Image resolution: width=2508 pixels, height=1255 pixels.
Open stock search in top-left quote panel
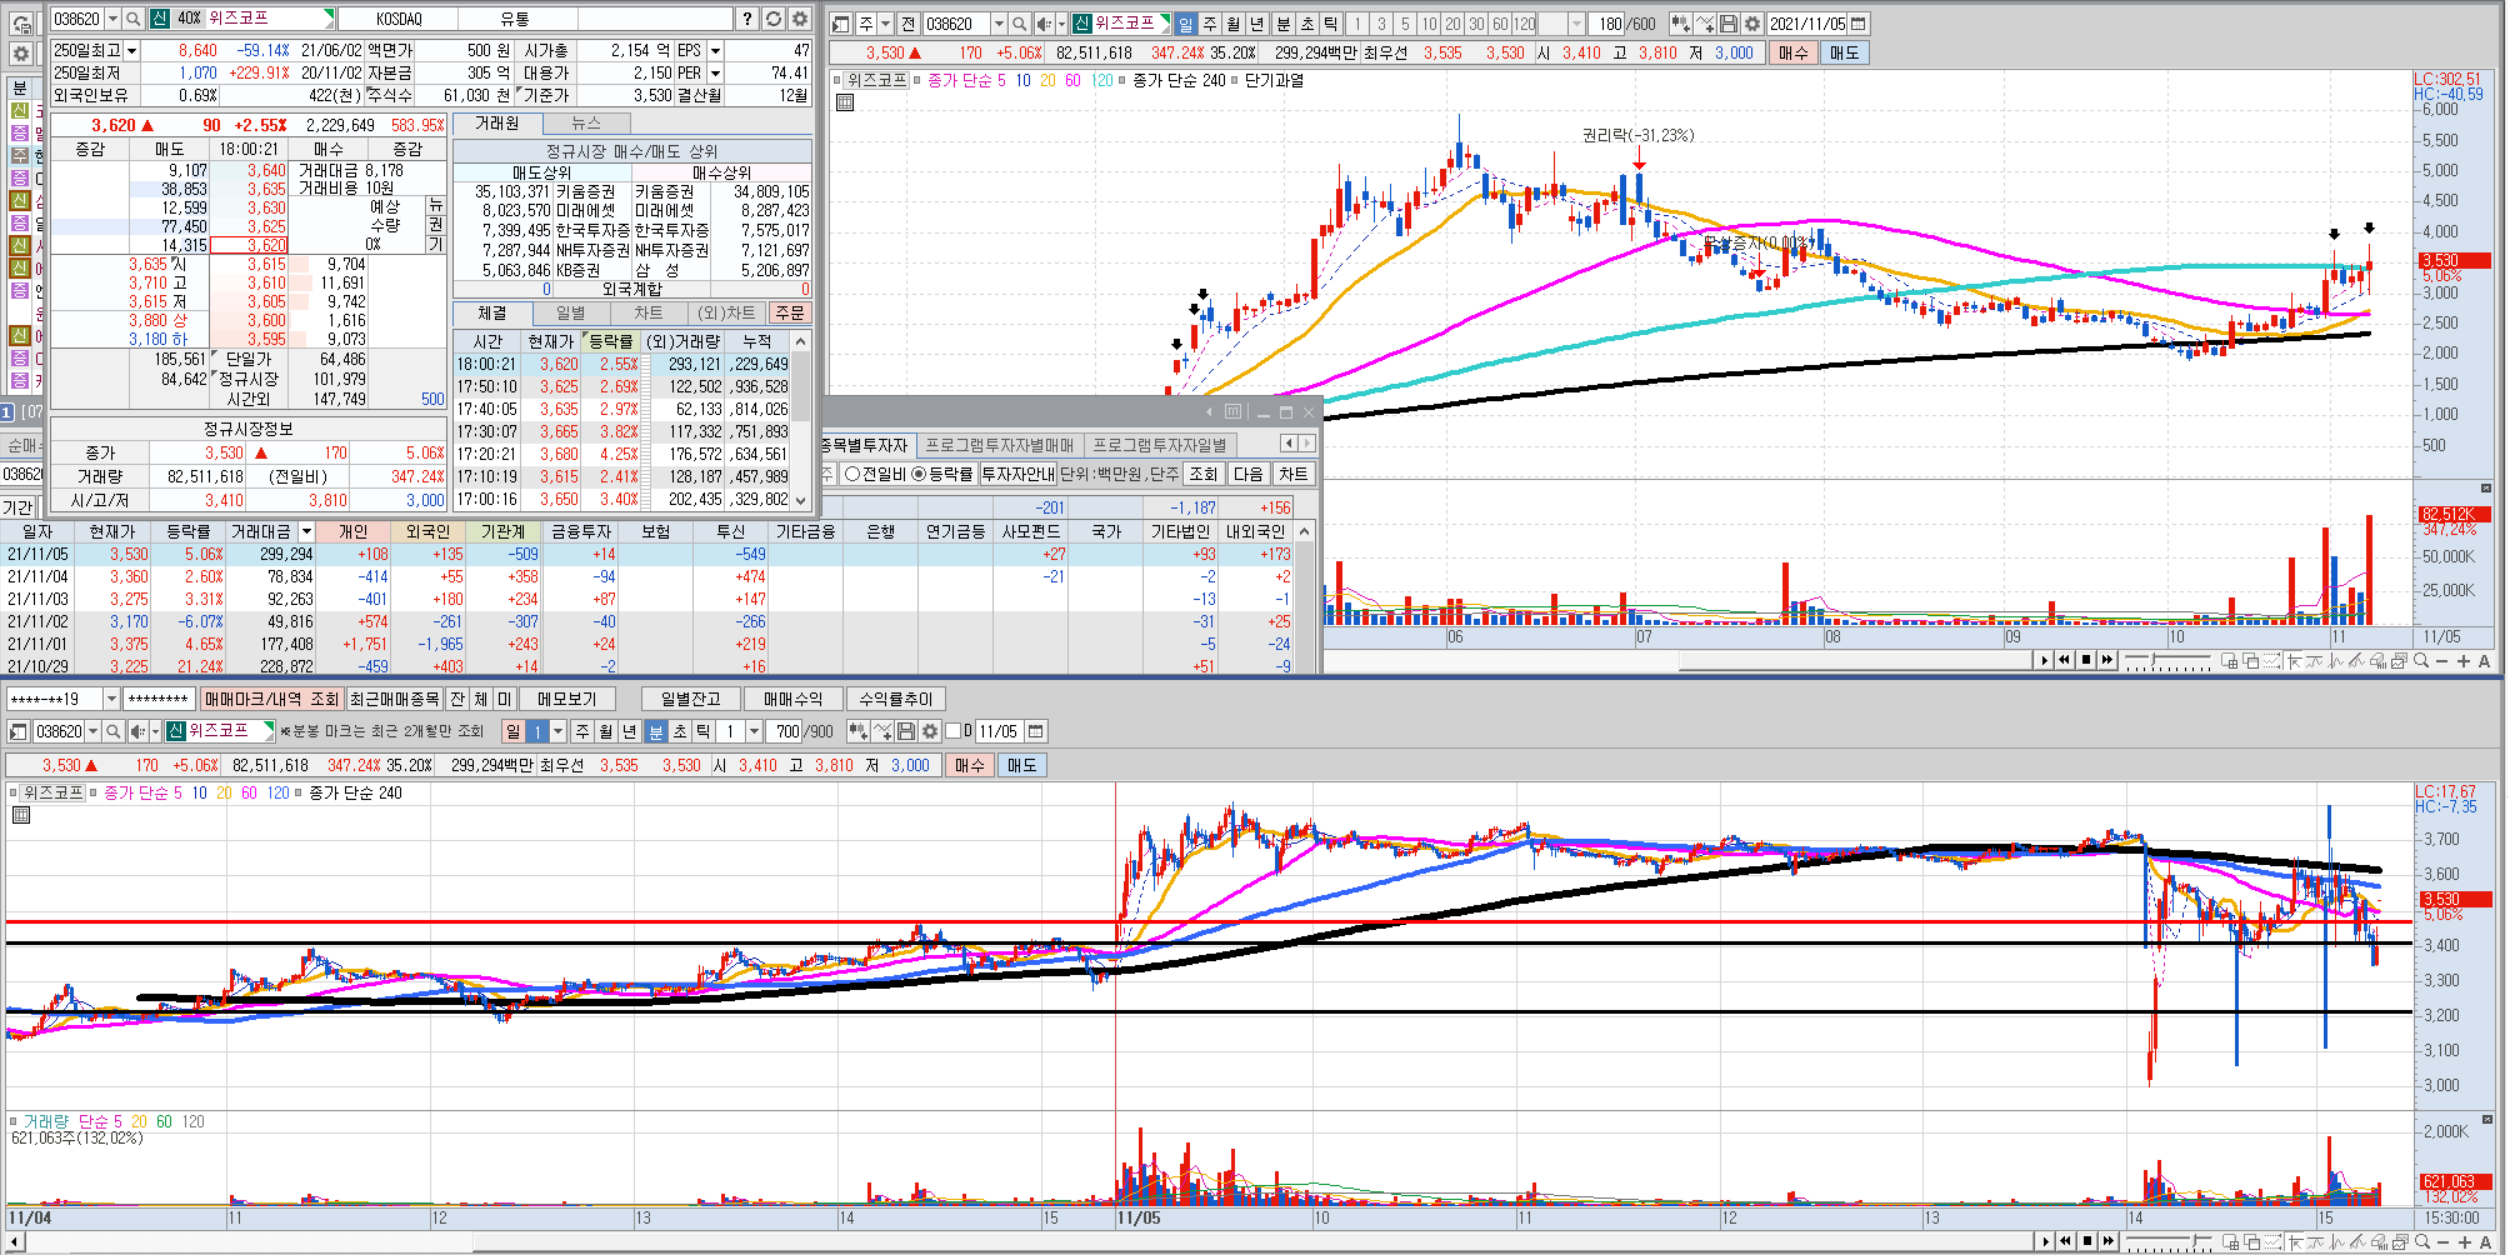click(x=133, y=18)
